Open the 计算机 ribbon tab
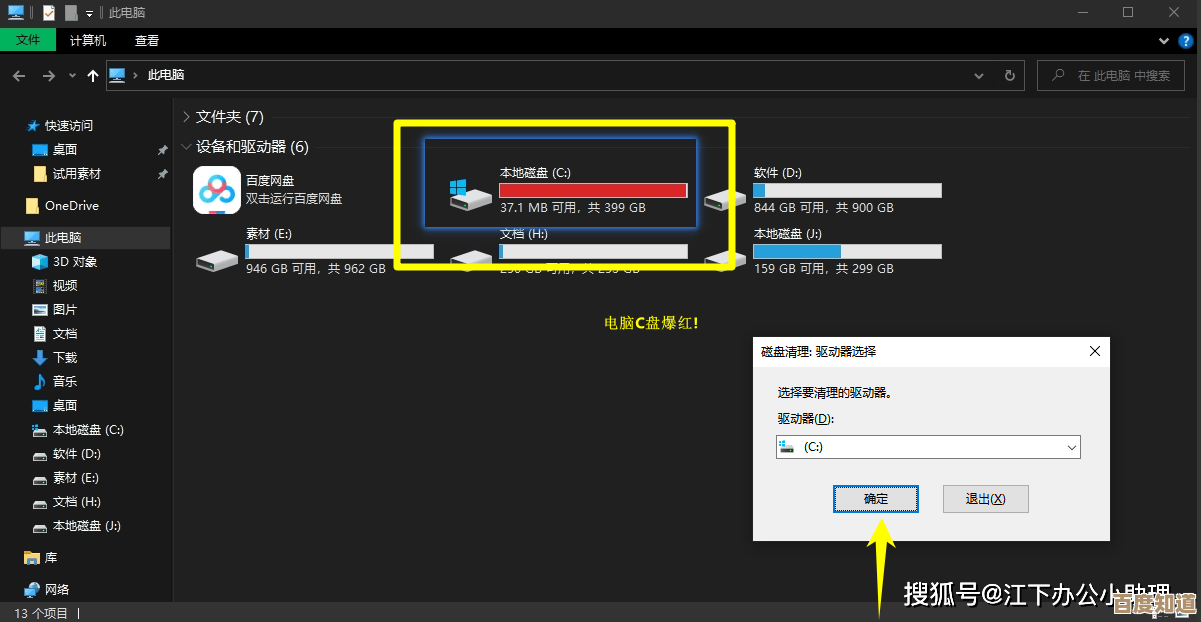 88,41
